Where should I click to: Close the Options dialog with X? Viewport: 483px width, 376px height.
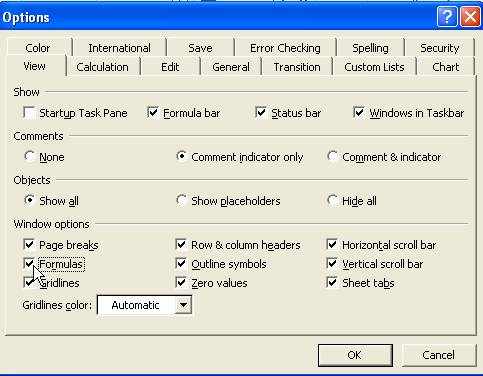(470, 16)
